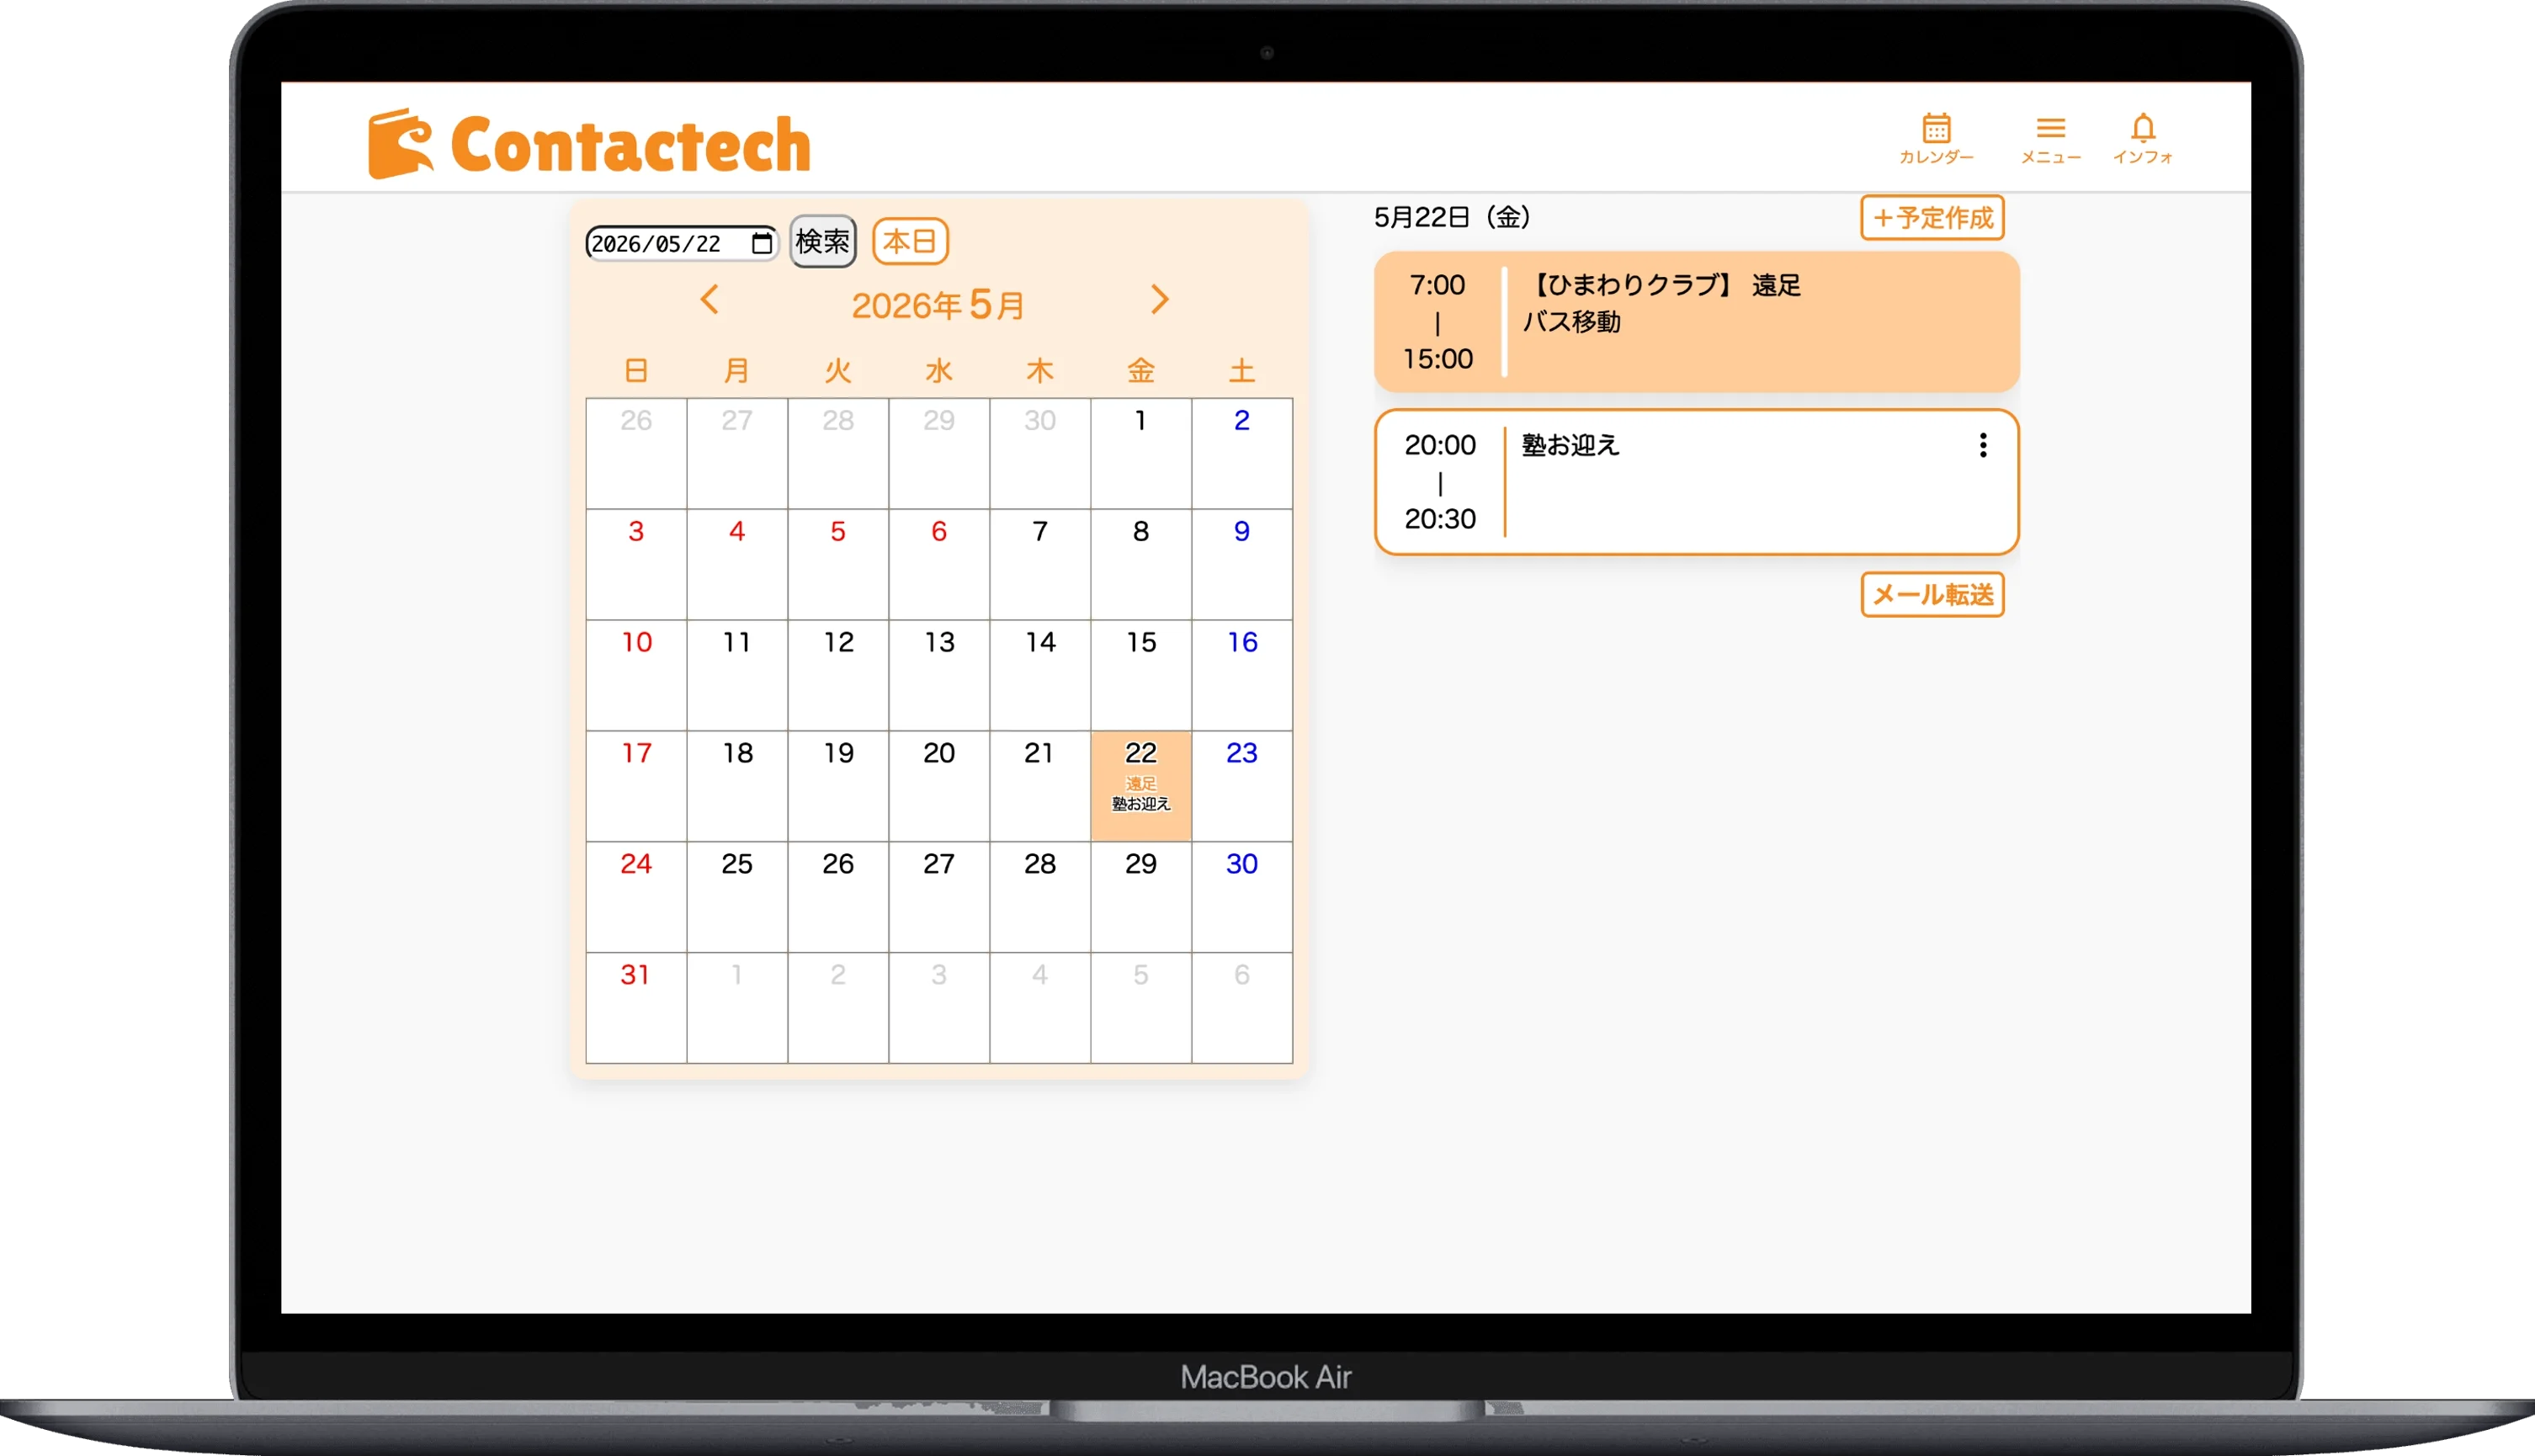Select Sunday May 24 on the calendar
Viewport: 2535px width, 1456px height.
(x=636, y=897)
